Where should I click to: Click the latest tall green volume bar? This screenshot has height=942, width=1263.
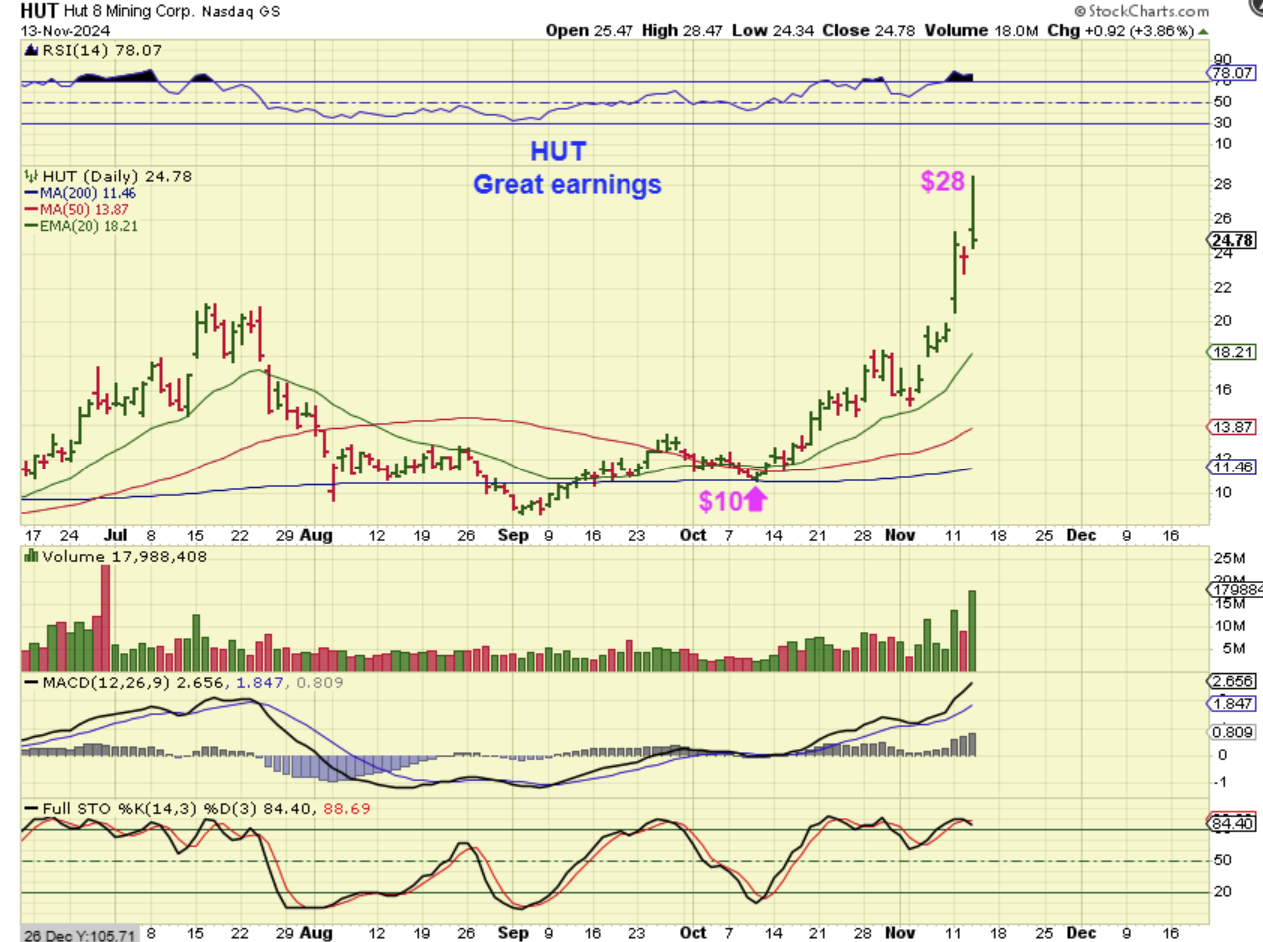(x=972, y=631)
